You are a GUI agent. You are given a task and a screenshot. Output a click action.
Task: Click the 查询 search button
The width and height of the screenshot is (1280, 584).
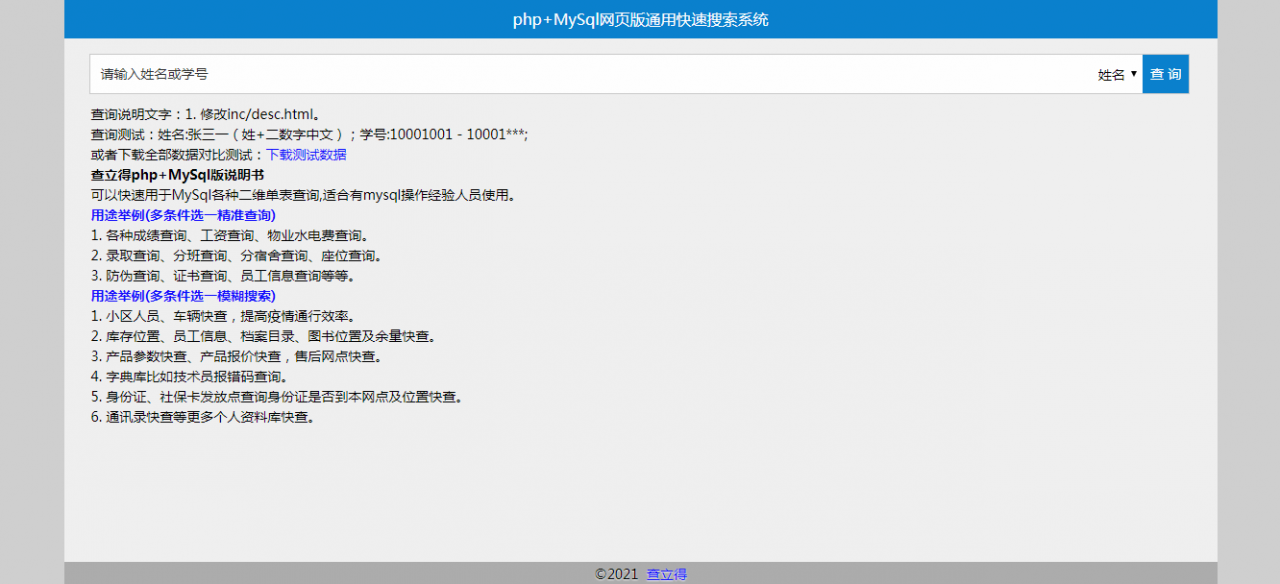(x=1165, y=73)
